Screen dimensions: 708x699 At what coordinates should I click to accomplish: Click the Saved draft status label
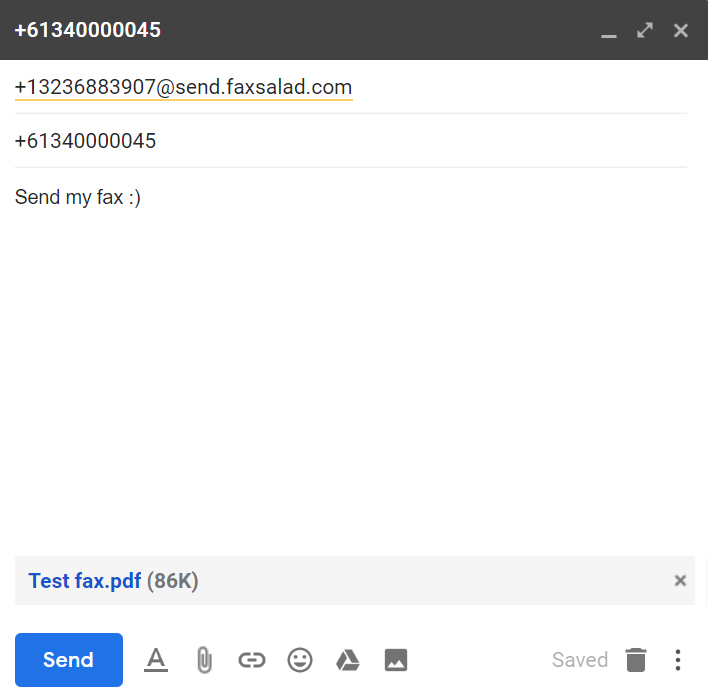pos(580,660)
